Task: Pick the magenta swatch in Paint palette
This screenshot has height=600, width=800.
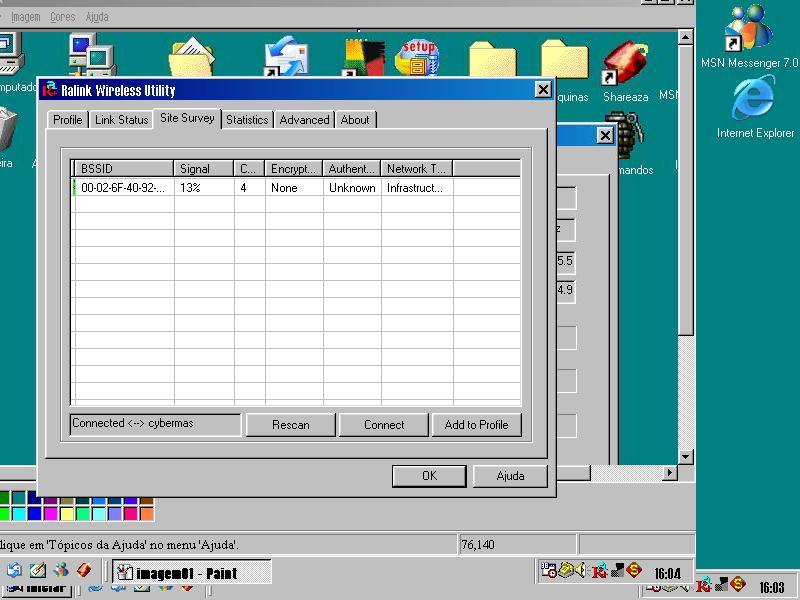Action: [51, 513]
